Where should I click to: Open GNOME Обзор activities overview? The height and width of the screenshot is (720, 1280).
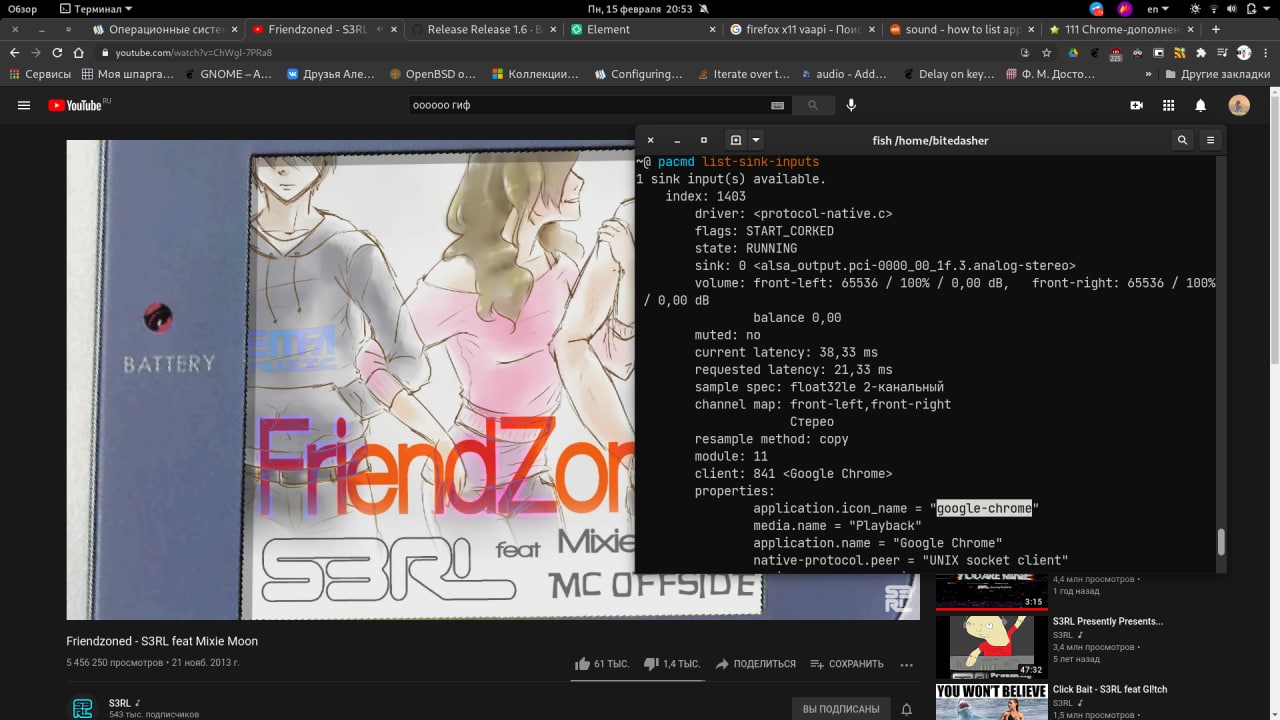23,9
